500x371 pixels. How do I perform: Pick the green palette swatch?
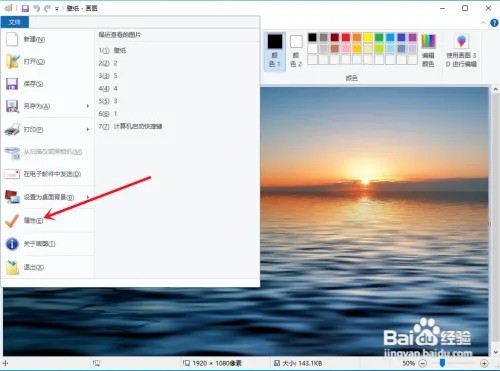pyautogui.click(x=379, y=37)
